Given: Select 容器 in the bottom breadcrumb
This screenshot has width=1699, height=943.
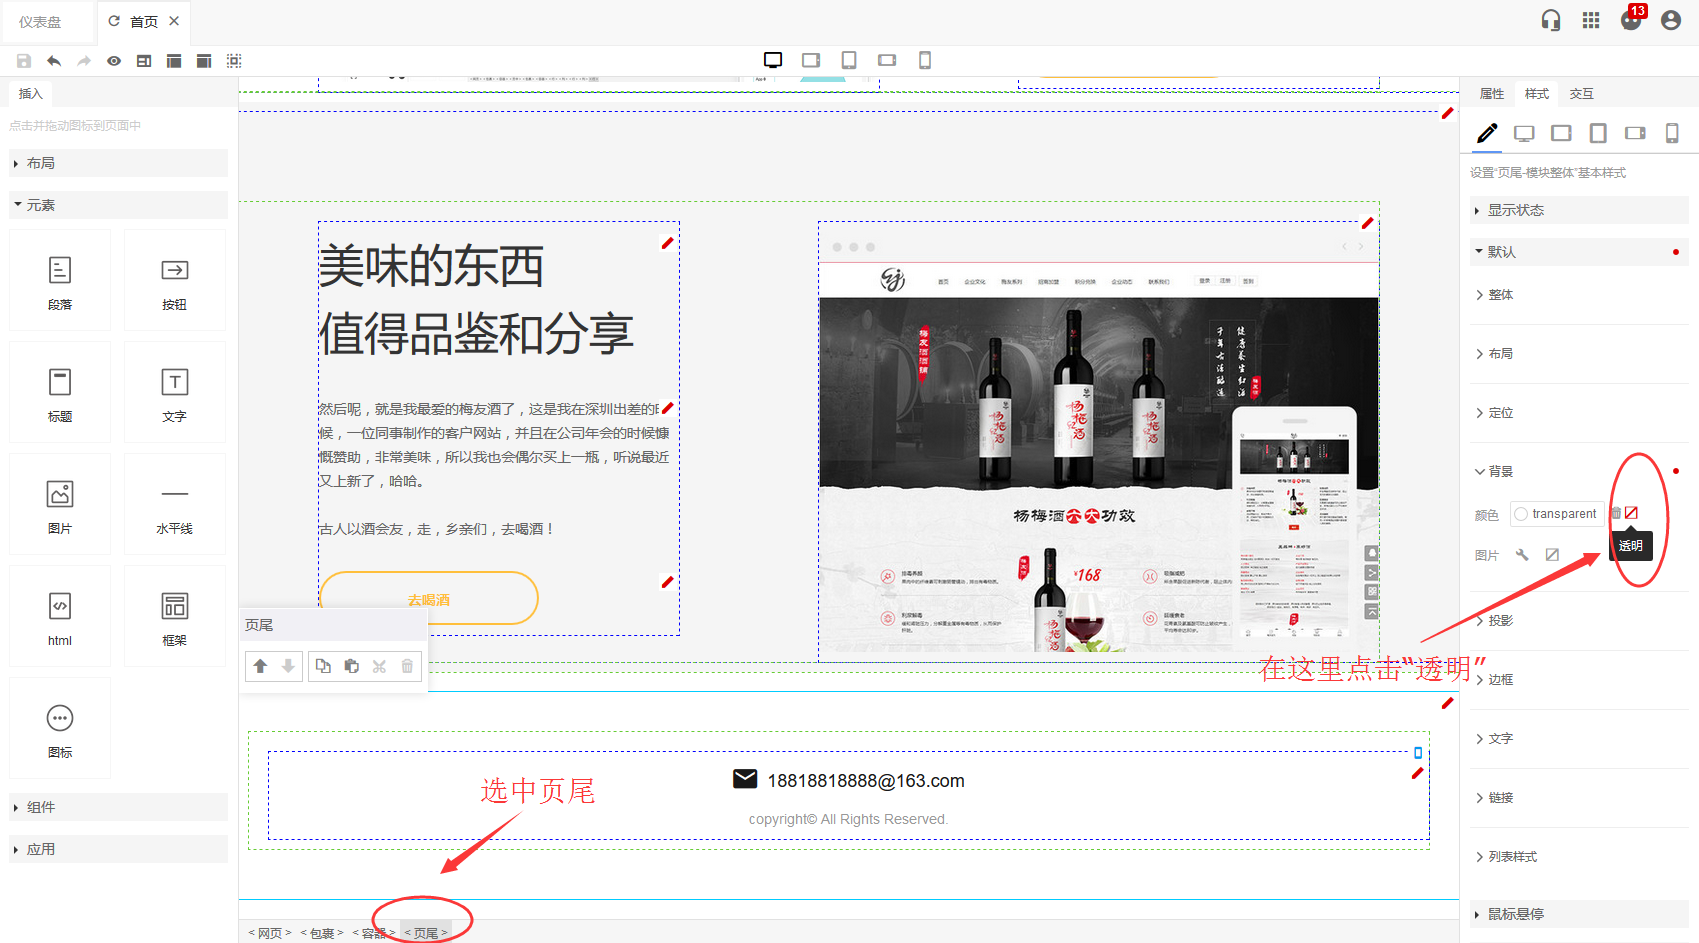Looking at the screenshot, I should 374,933.
